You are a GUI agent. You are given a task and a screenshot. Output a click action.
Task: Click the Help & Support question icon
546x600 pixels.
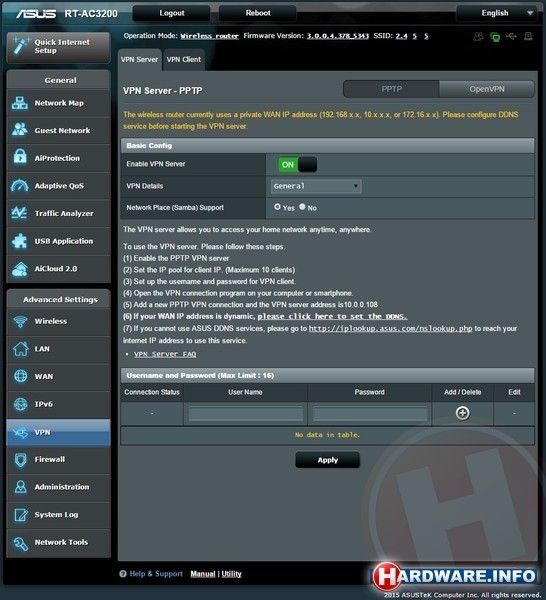tap(123, 574)
